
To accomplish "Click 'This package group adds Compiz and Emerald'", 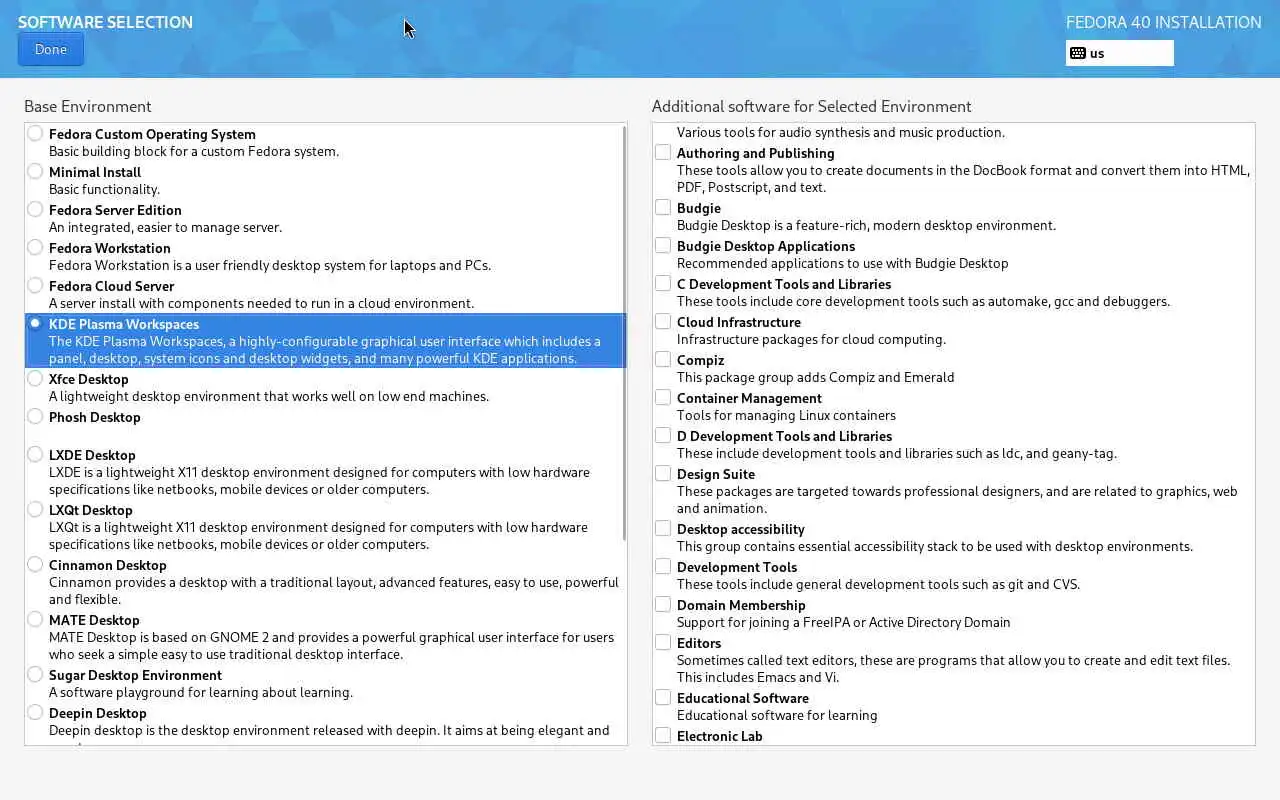I will 816,377.
